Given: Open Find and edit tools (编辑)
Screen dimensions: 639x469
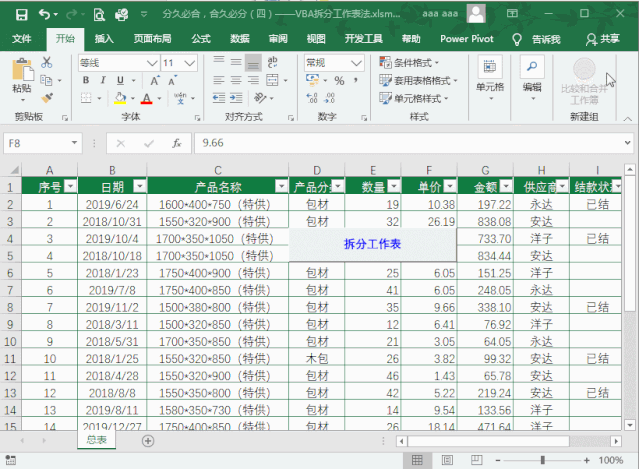Looking at the screenshot, I should [x=532, y=78].
